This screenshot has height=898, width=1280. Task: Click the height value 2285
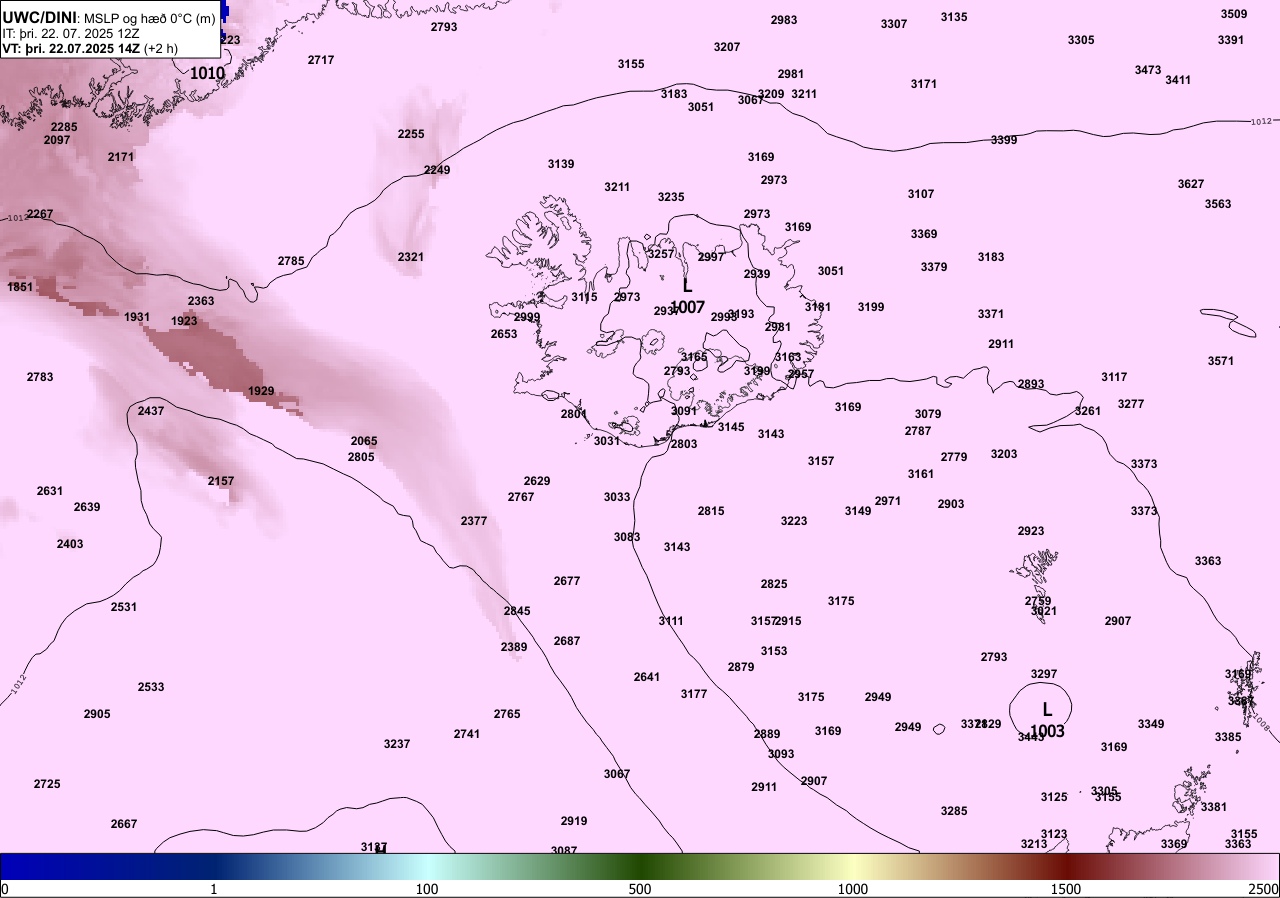64,127
